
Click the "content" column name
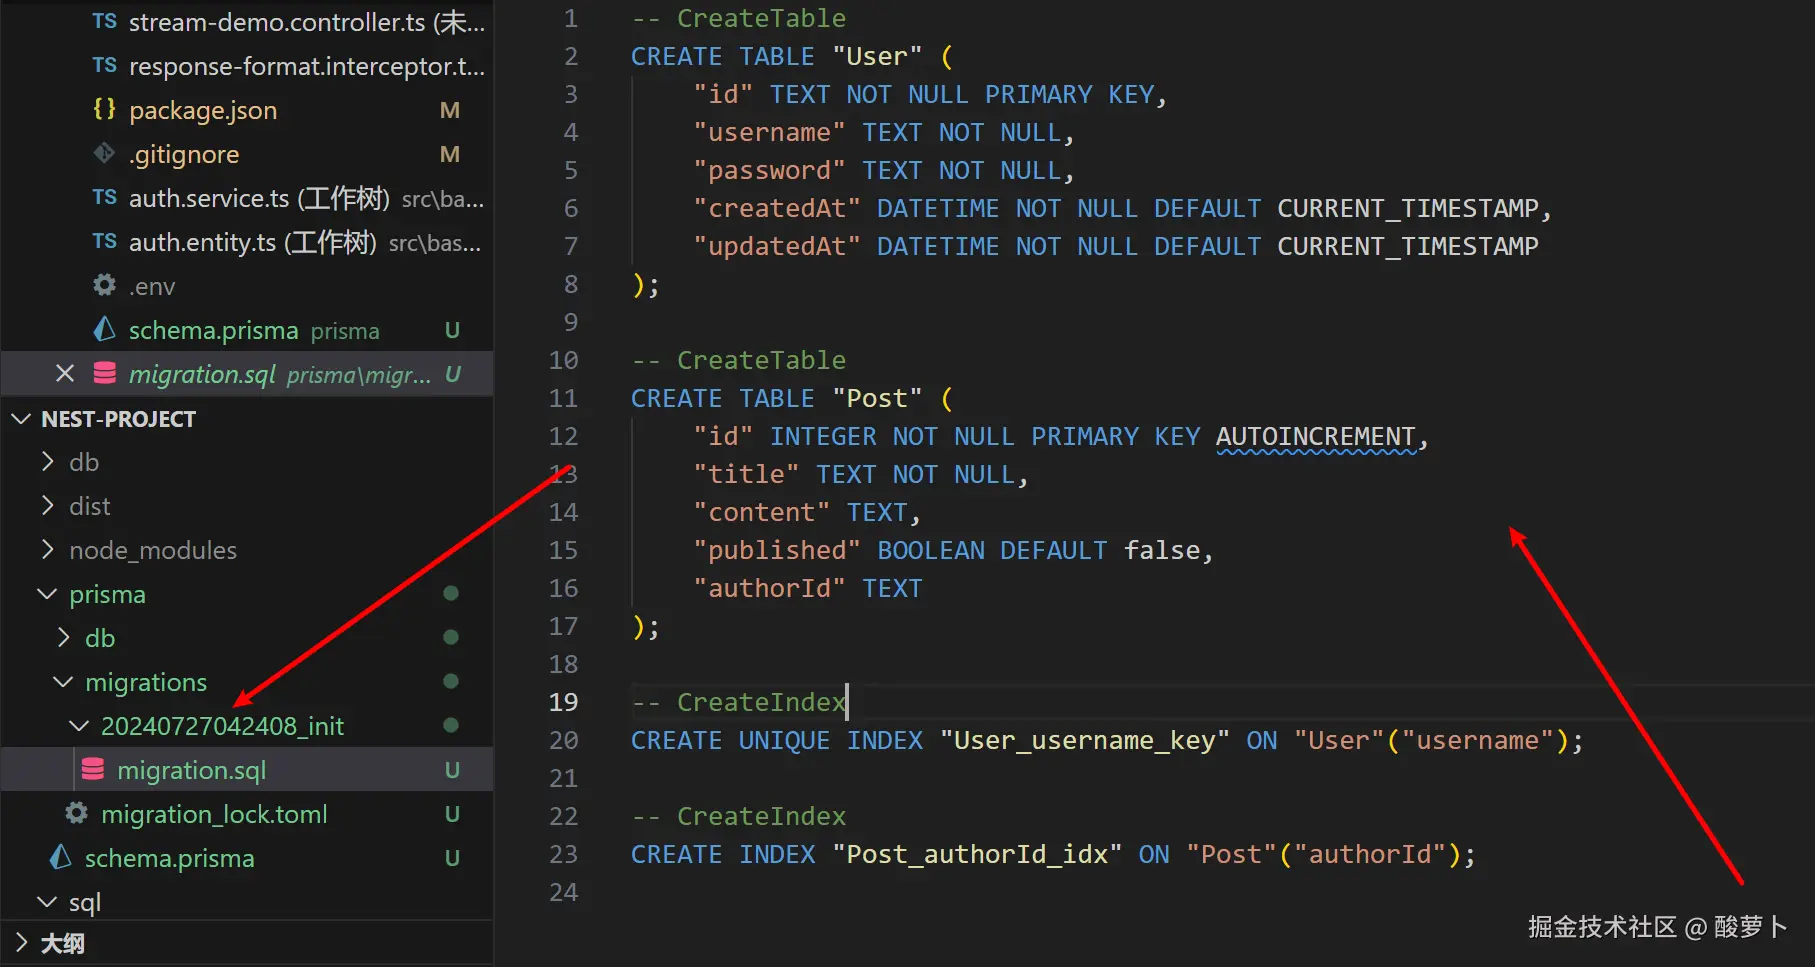click(761, 513)
